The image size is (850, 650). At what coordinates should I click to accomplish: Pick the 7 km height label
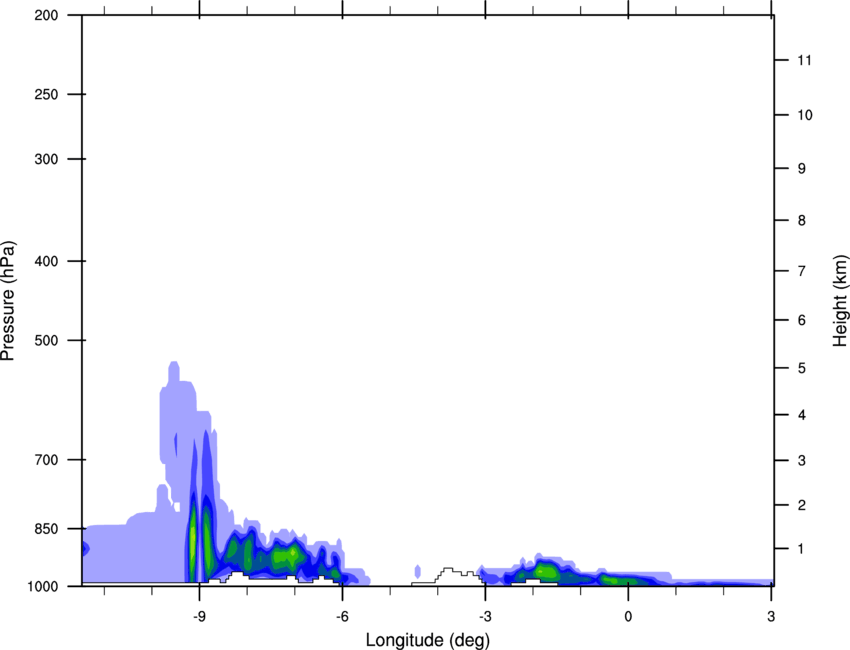pos(802,271)
